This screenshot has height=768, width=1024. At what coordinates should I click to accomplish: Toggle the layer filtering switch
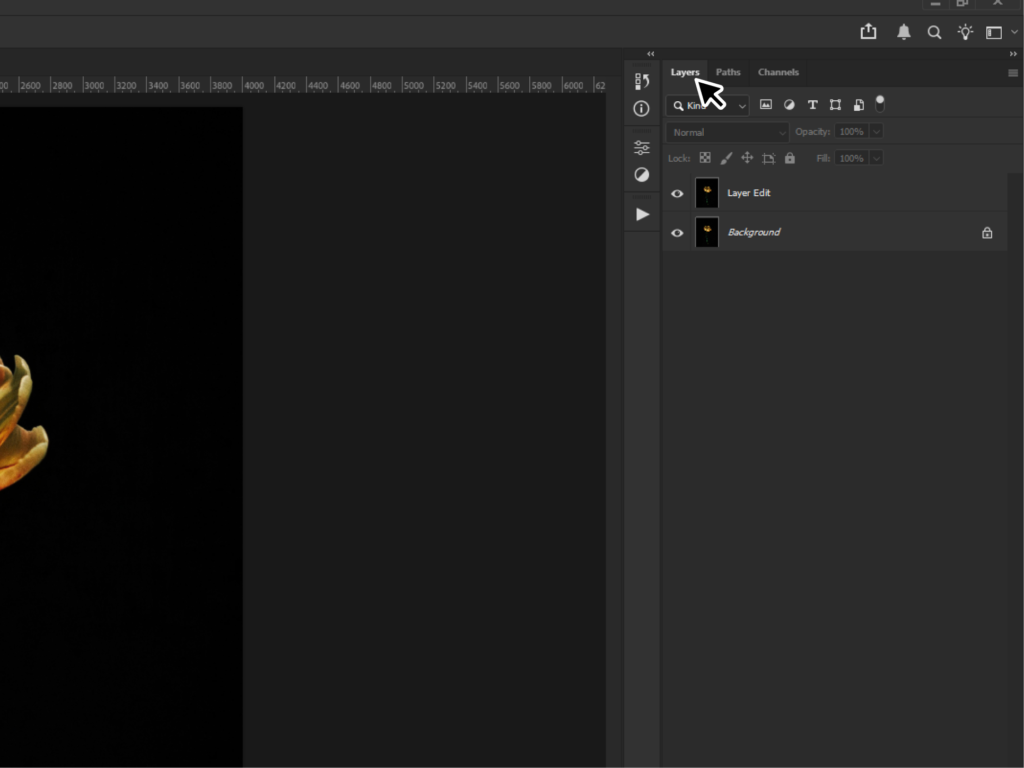click(880, 104)
